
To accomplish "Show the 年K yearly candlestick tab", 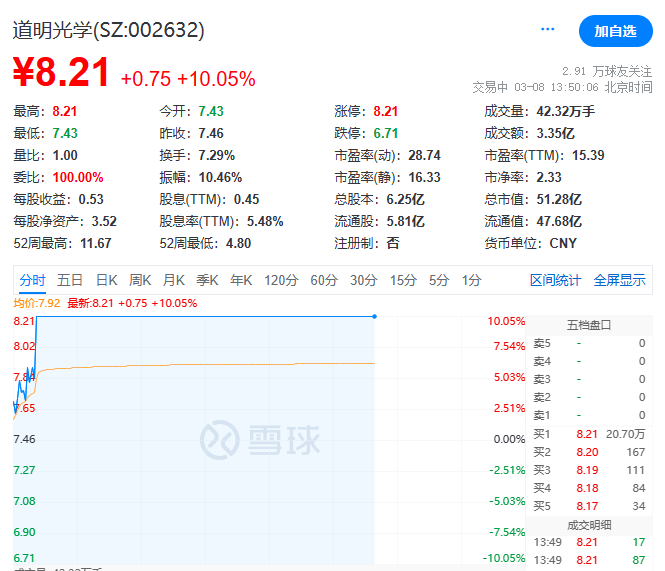I will point(241,280).
